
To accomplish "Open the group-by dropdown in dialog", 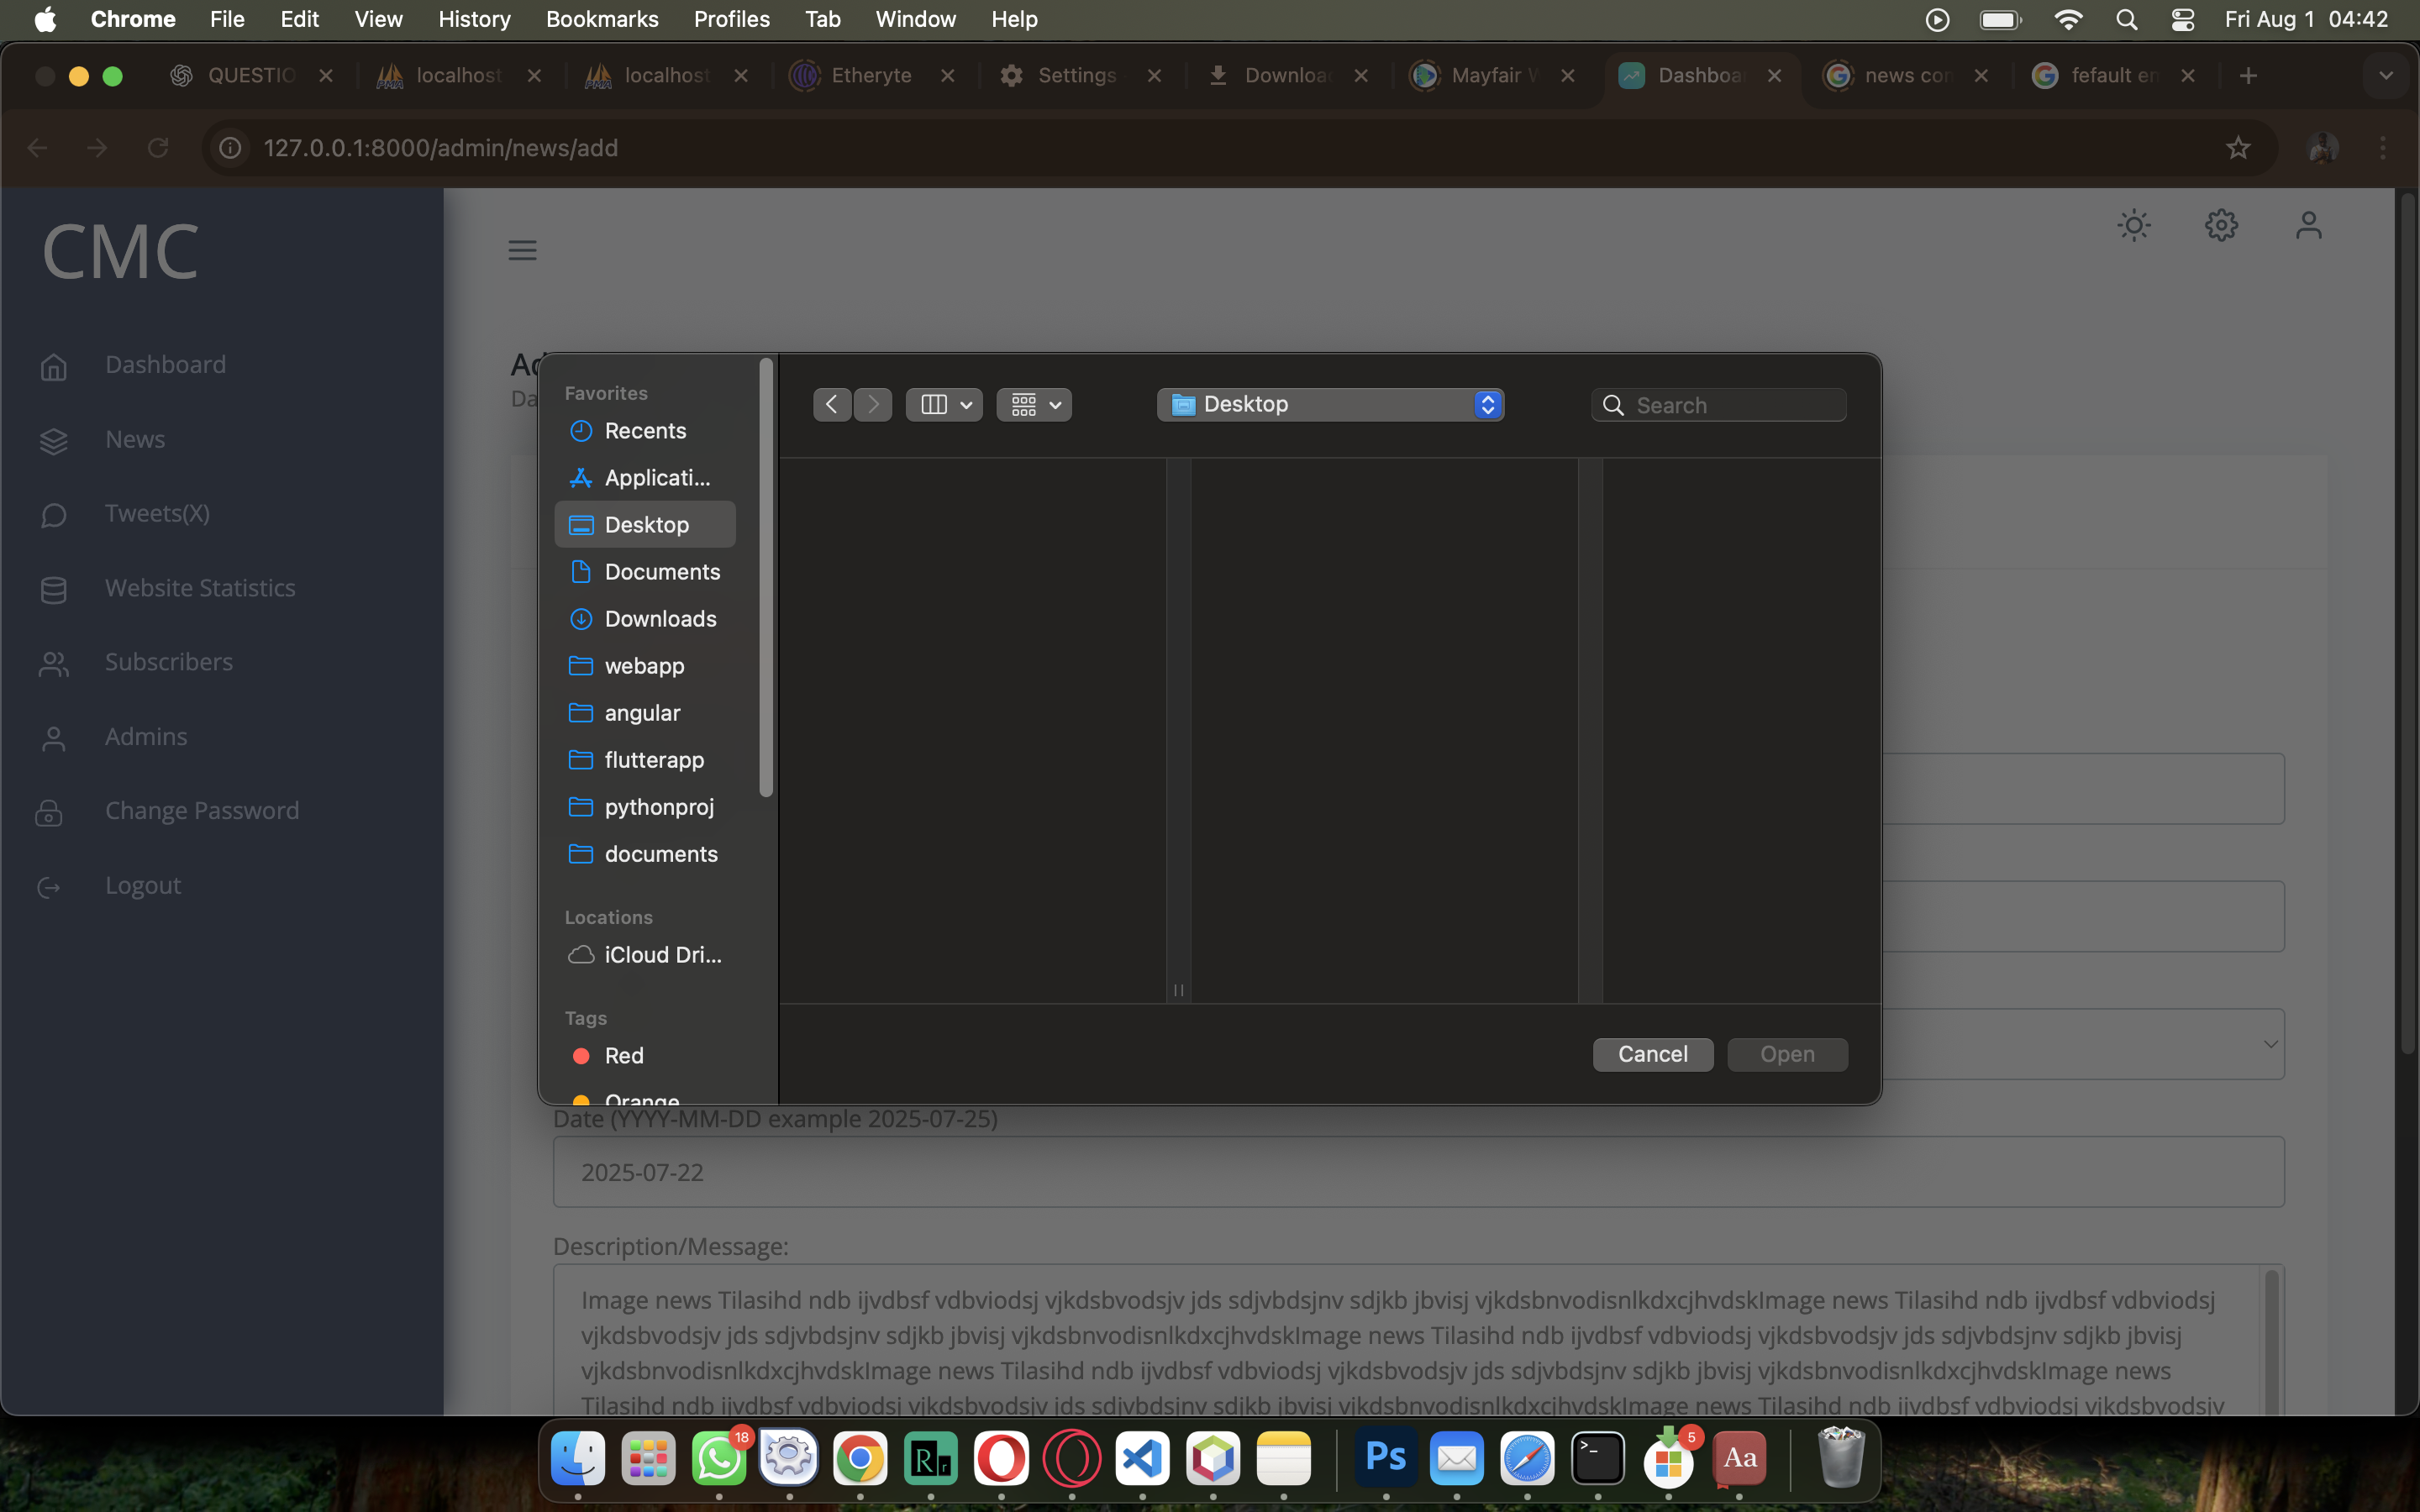I will tap(1033, 404).
